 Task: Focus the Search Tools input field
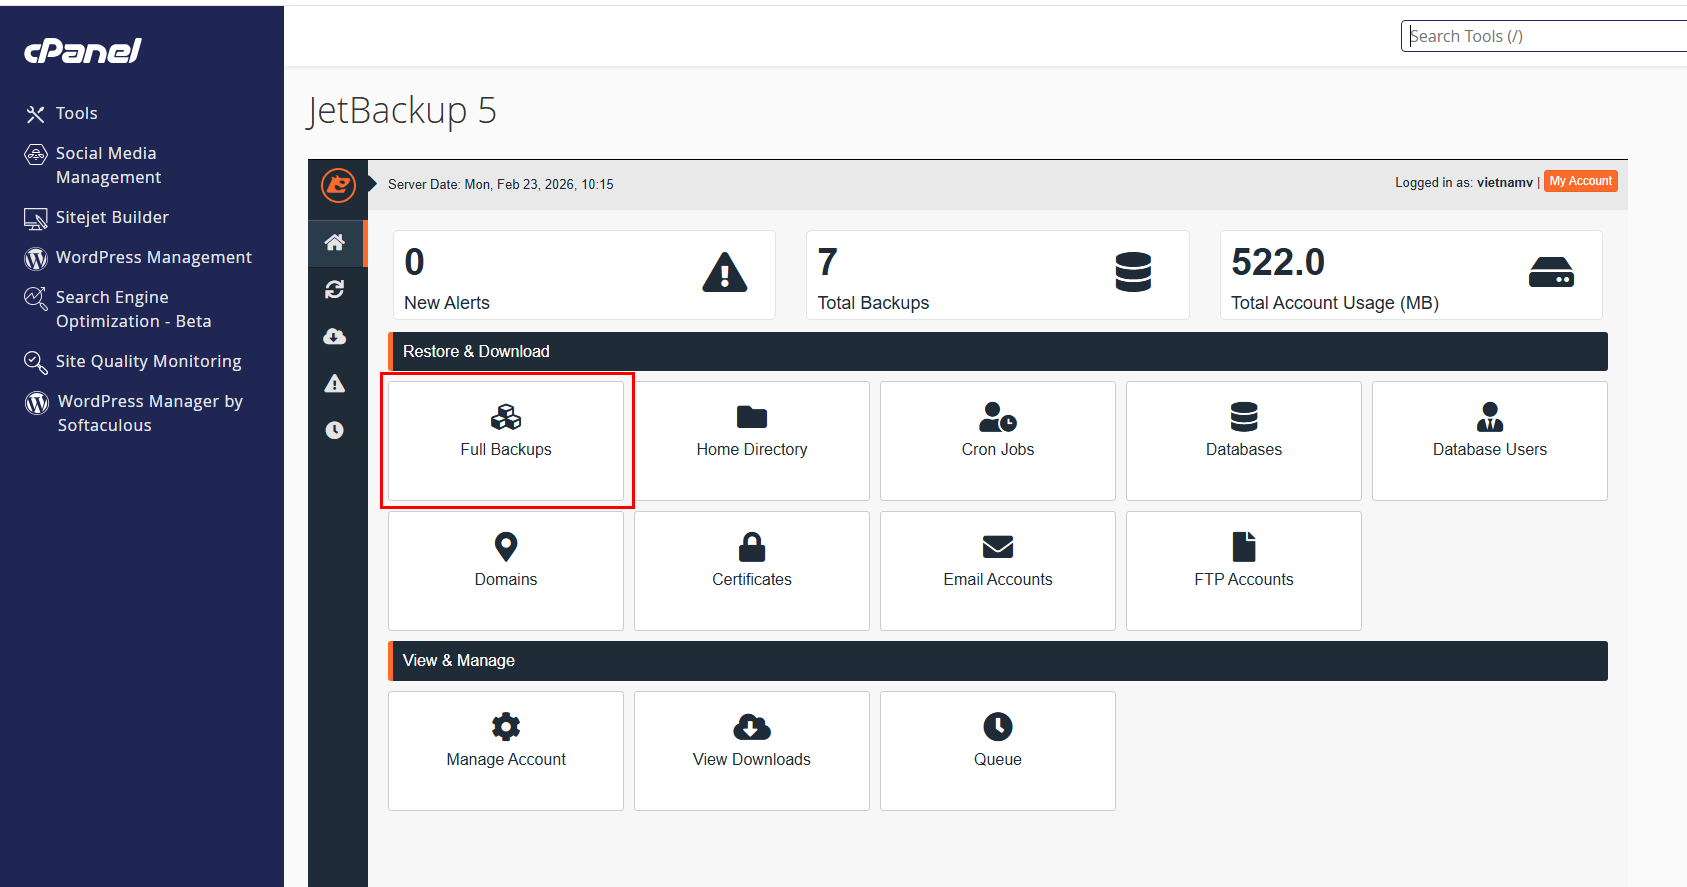[1543, 36]
